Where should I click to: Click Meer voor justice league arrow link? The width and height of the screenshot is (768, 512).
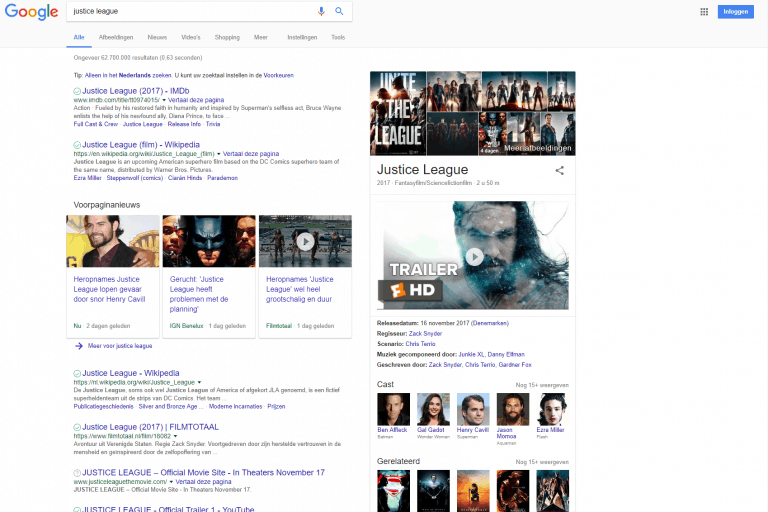tap(113, 346)
